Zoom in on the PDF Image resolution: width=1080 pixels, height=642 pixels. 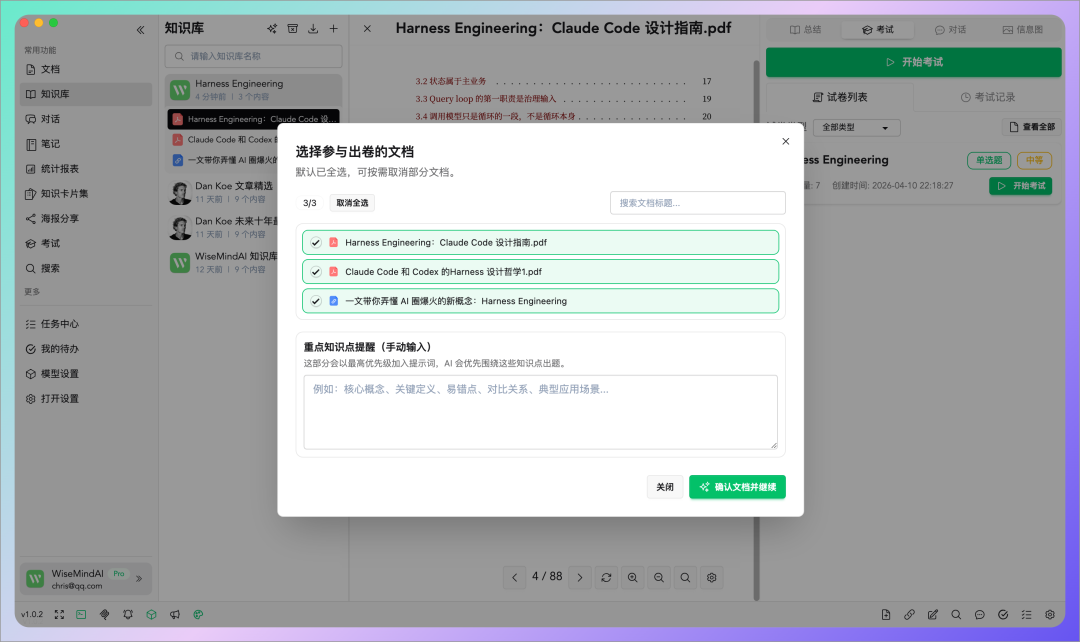[632, 577]
